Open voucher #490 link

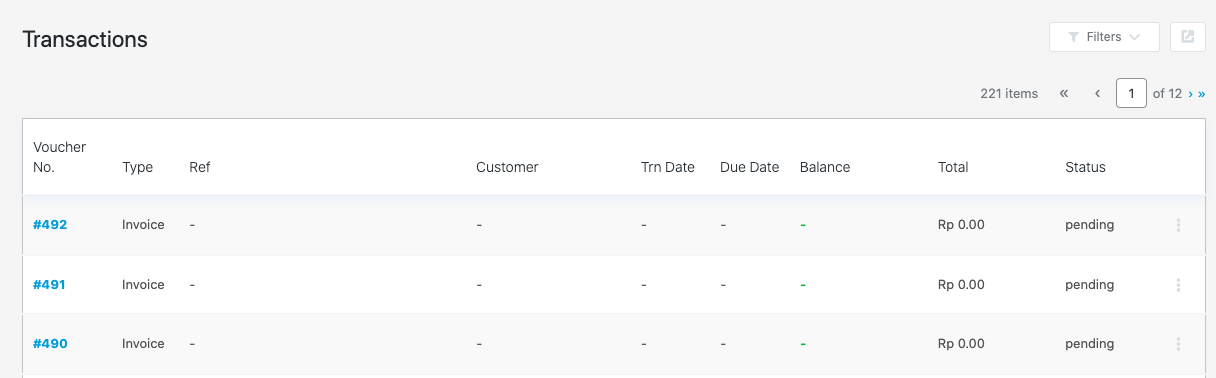50,344
